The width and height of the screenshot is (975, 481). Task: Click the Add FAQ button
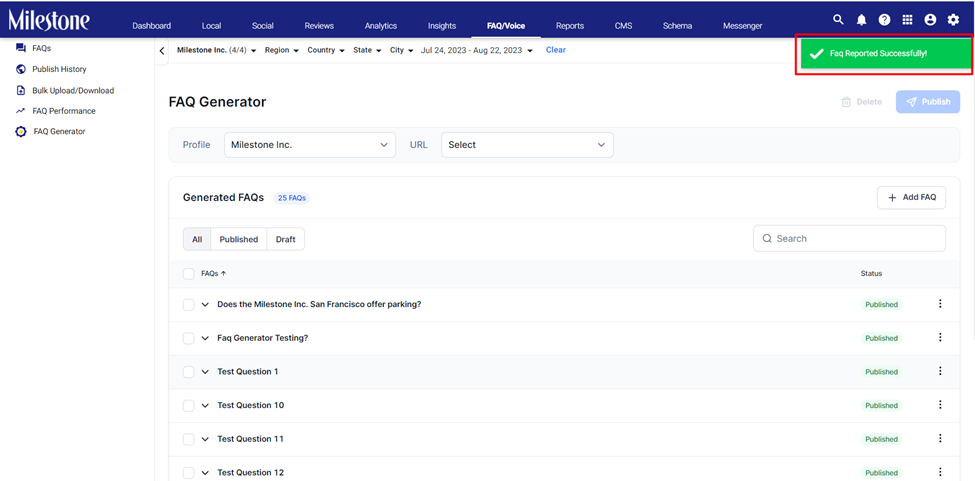coord(911,197)
